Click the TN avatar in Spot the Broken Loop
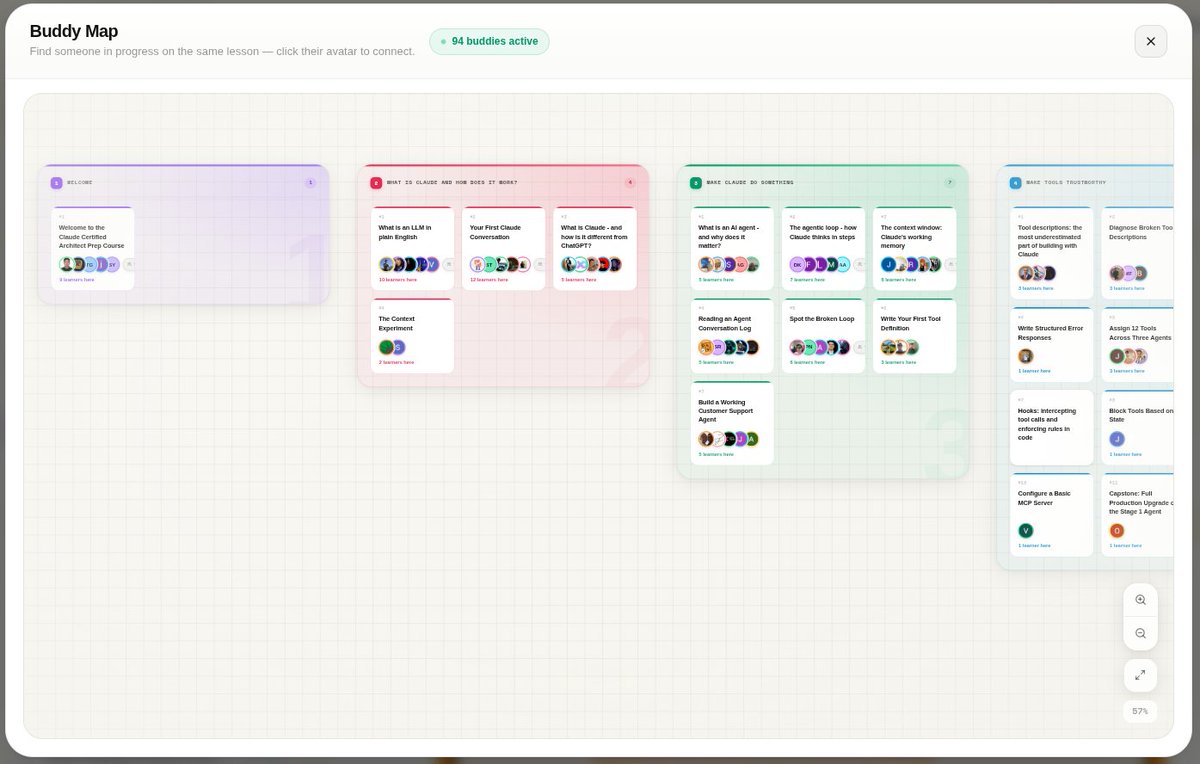The height and width of the screenshot is (764, 1200). (809, 347)
